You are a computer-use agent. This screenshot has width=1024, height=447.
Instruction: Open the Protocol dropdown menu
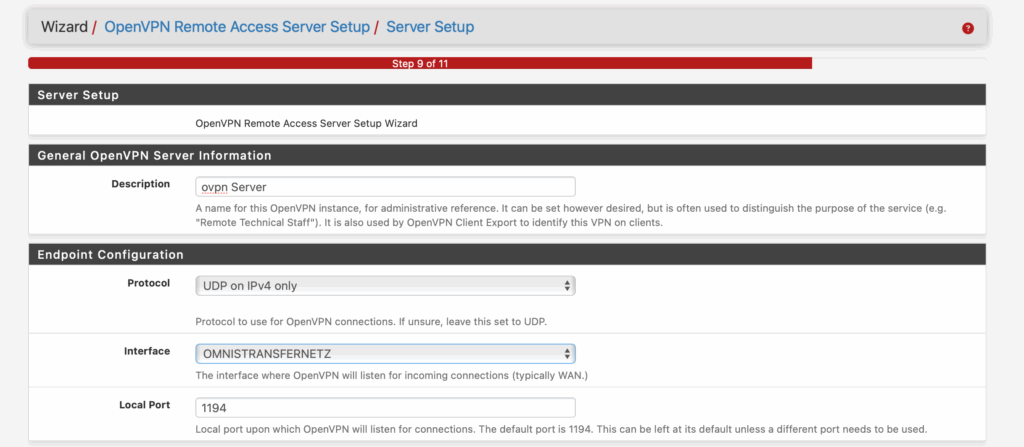tap(385, 285)
